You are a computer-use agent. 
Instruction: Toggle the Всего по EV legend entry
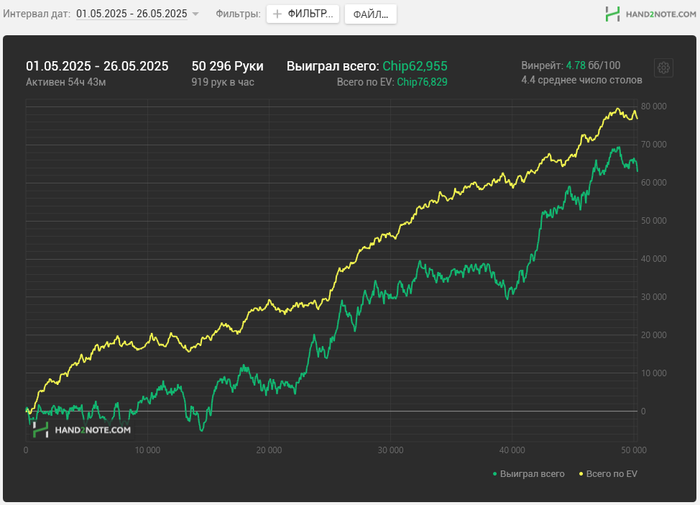(x=608, y=474)
